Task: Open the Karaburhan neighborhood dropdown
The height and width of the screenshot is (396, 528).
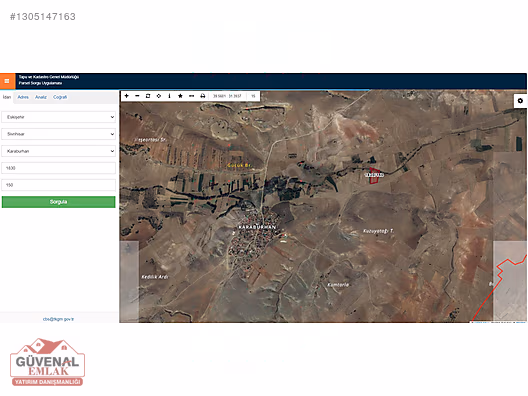Action: (59, 151)
